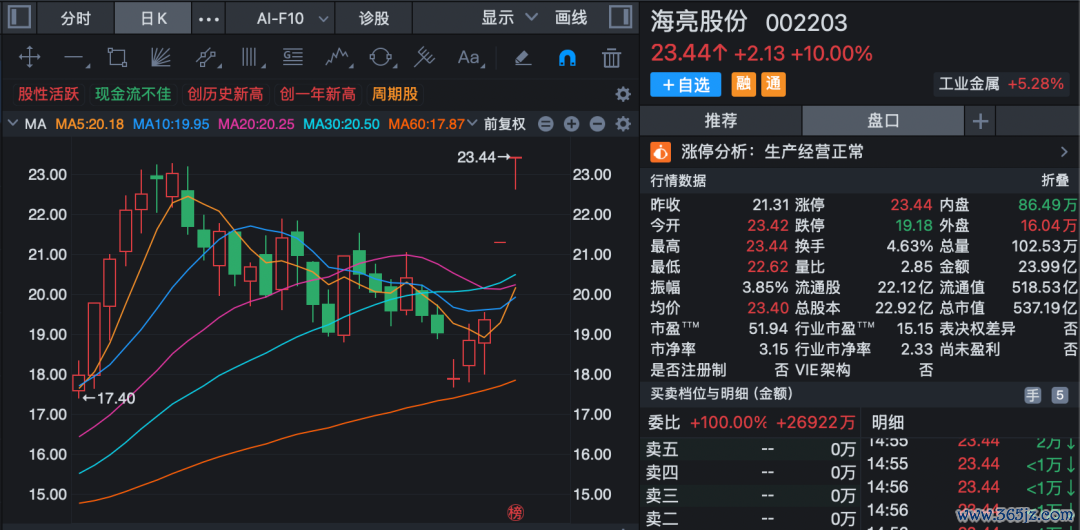Image resolution: width=1080 pixels, height=530 pixels.
Task: Expand 涨停分析 details arrow
Action: [1063, 152]
